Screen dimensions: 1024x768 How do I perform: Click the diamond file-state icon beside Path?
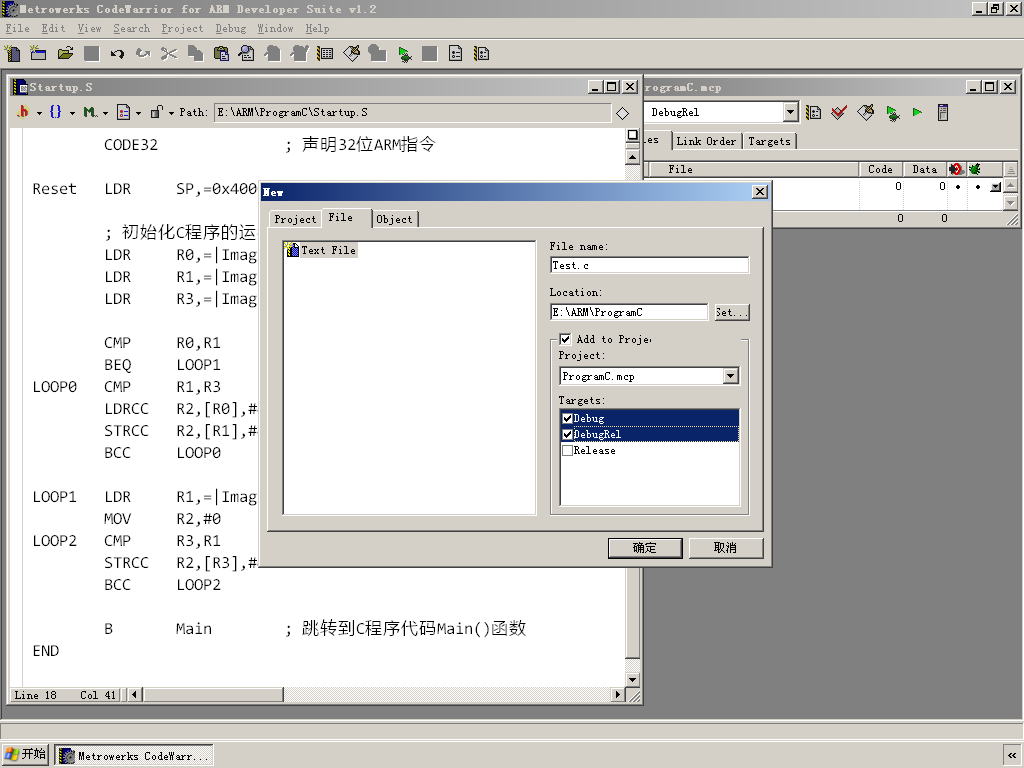[622, 114]
